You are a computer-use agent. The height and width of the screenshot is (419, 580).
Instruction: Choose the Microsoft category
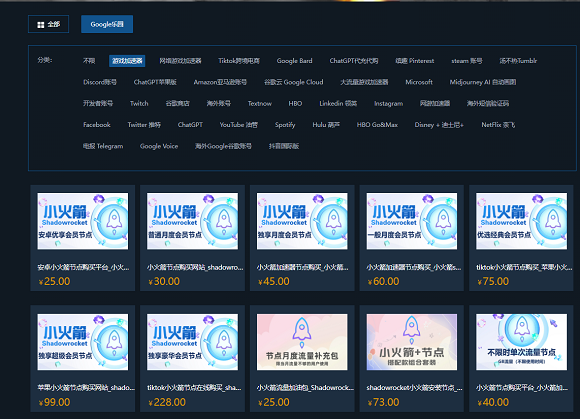[x=419, y=82]
